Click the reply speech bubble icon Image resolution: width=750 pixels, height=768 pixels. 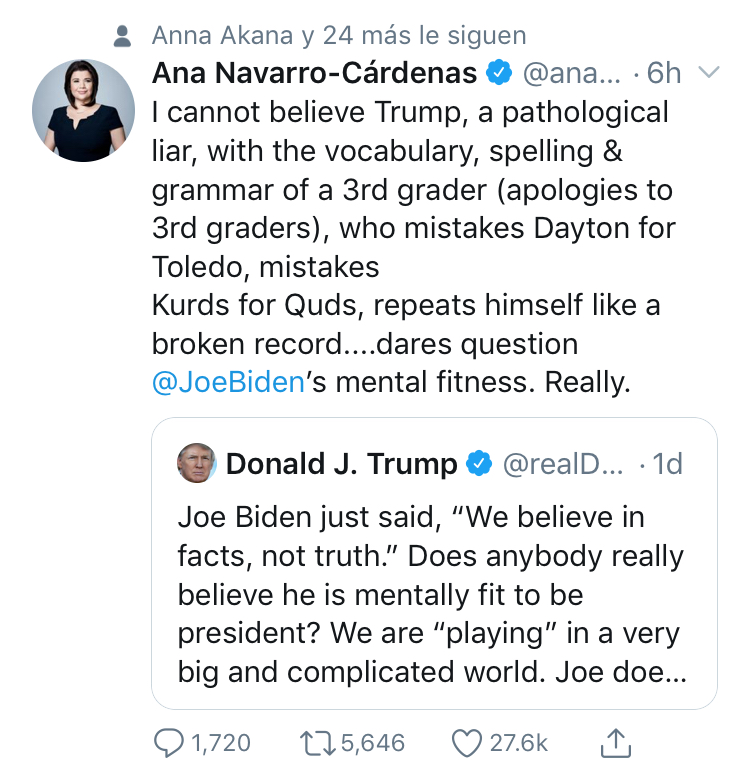tap(169, 743)
